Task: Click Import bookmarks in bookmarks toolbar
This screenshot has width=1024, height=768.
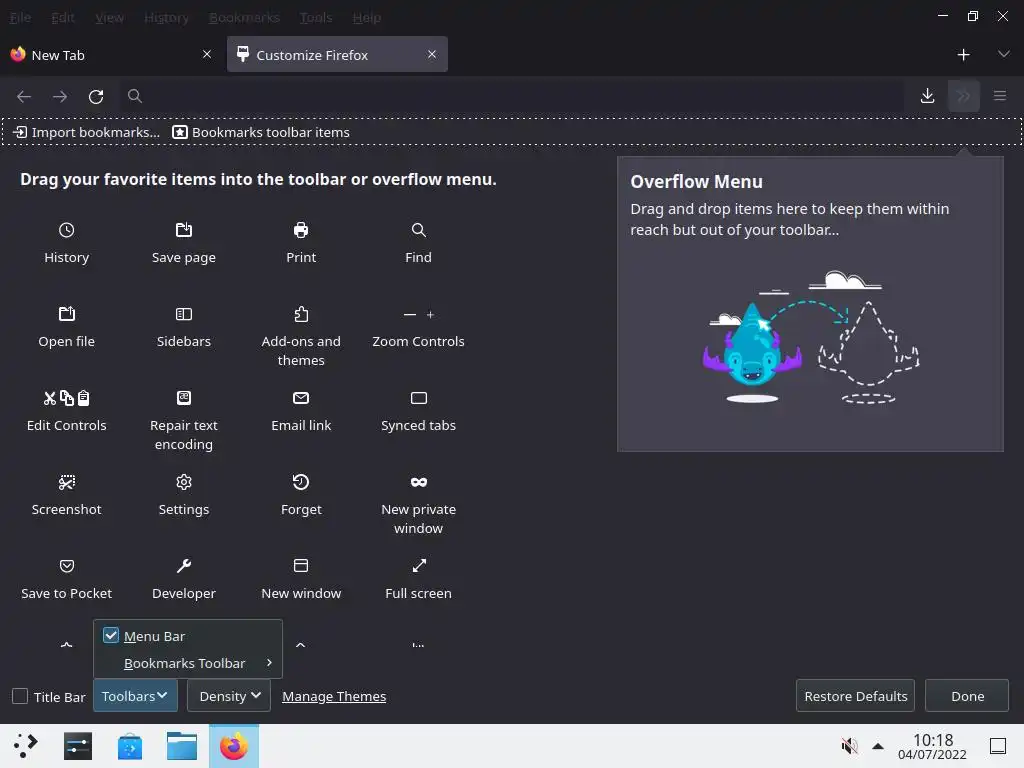Action: click(86, 132)
